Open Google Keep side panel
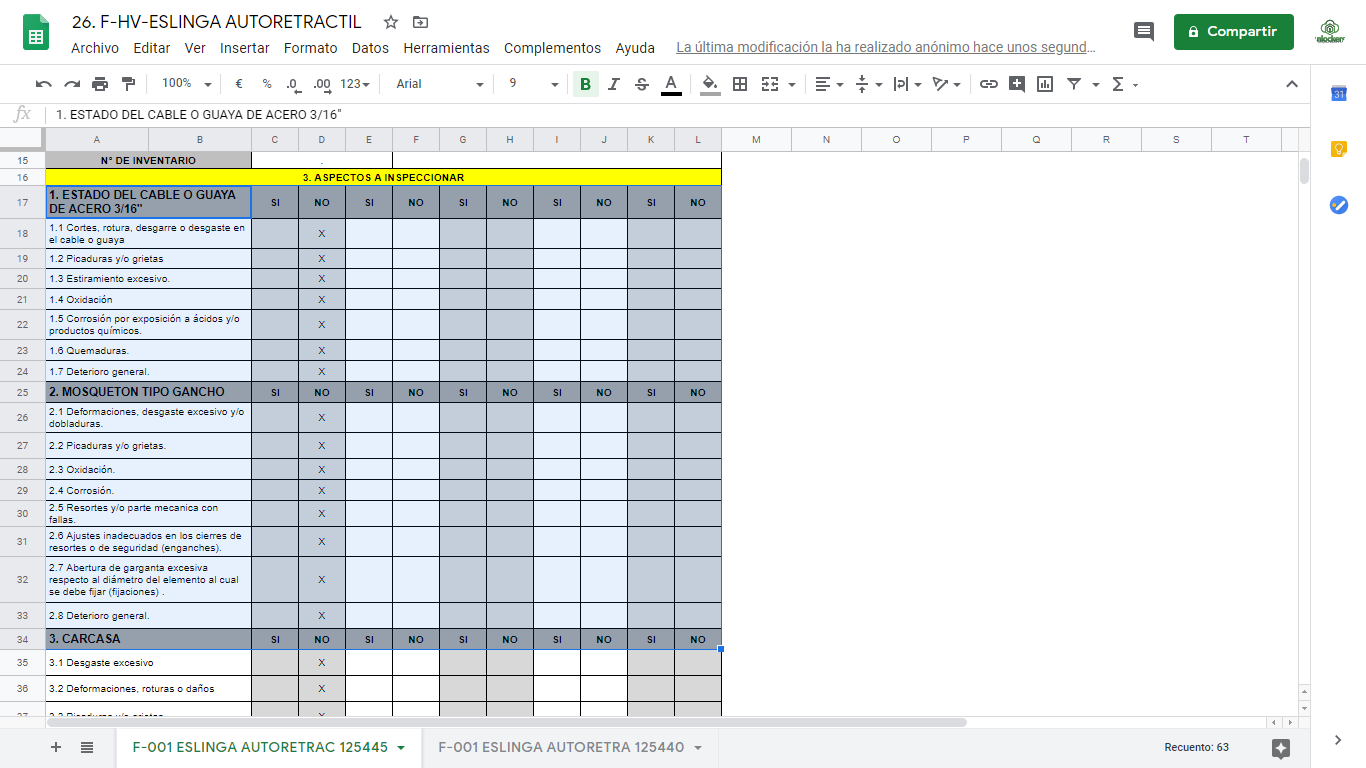 pos(1339,149)
